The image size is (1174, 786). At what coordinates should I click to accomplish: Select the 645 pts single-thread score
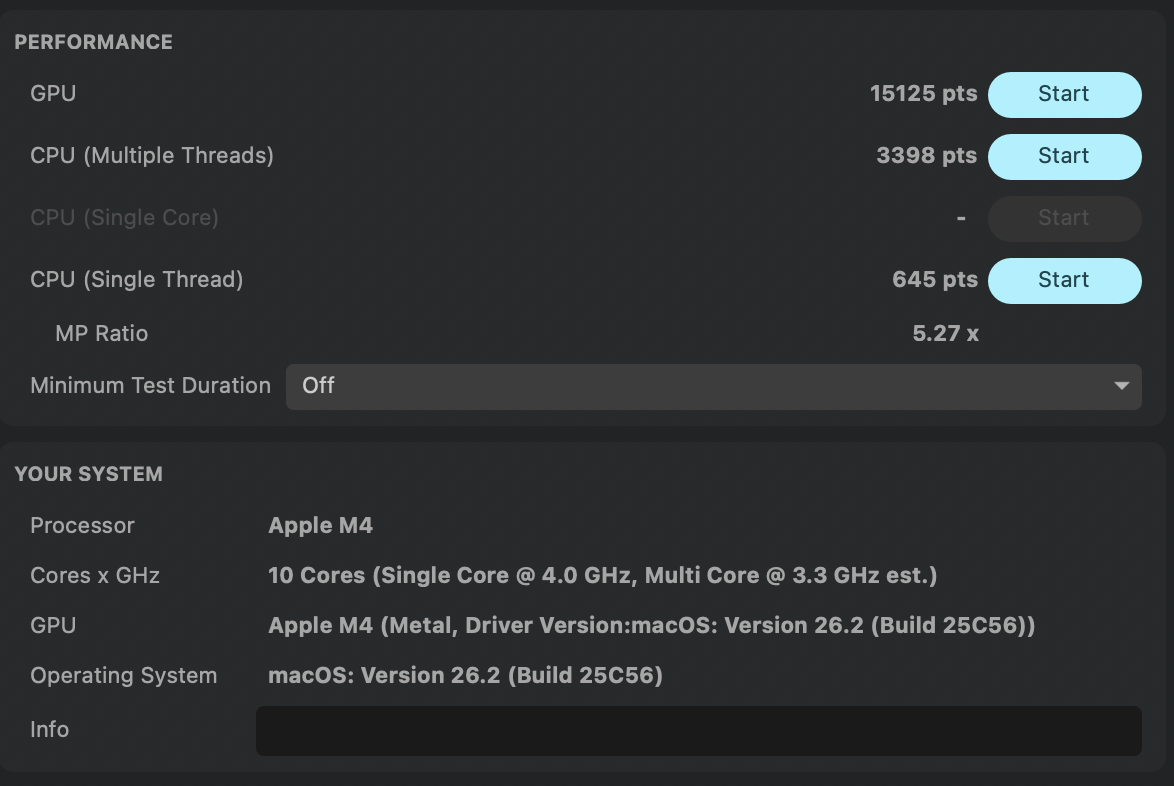[934, 280]
